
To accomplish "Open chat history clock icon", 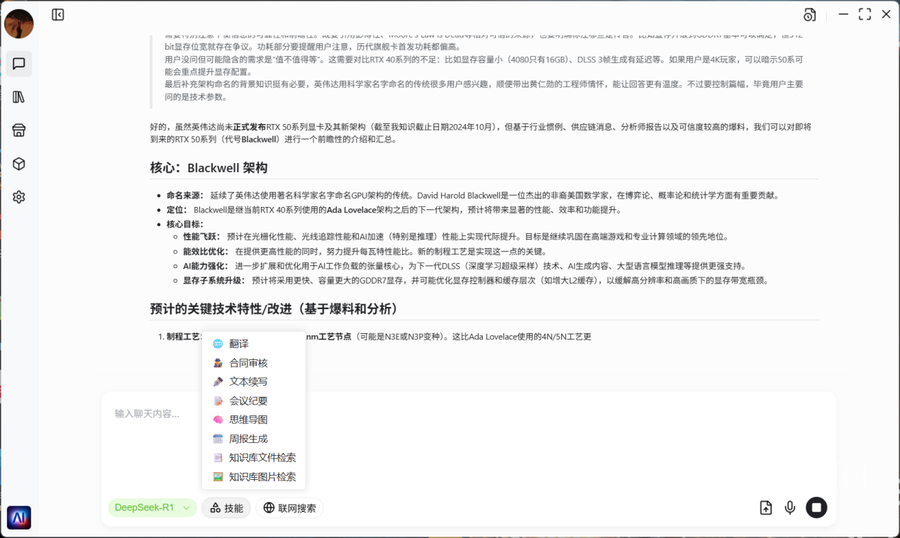I will click(x=809, y=15).
